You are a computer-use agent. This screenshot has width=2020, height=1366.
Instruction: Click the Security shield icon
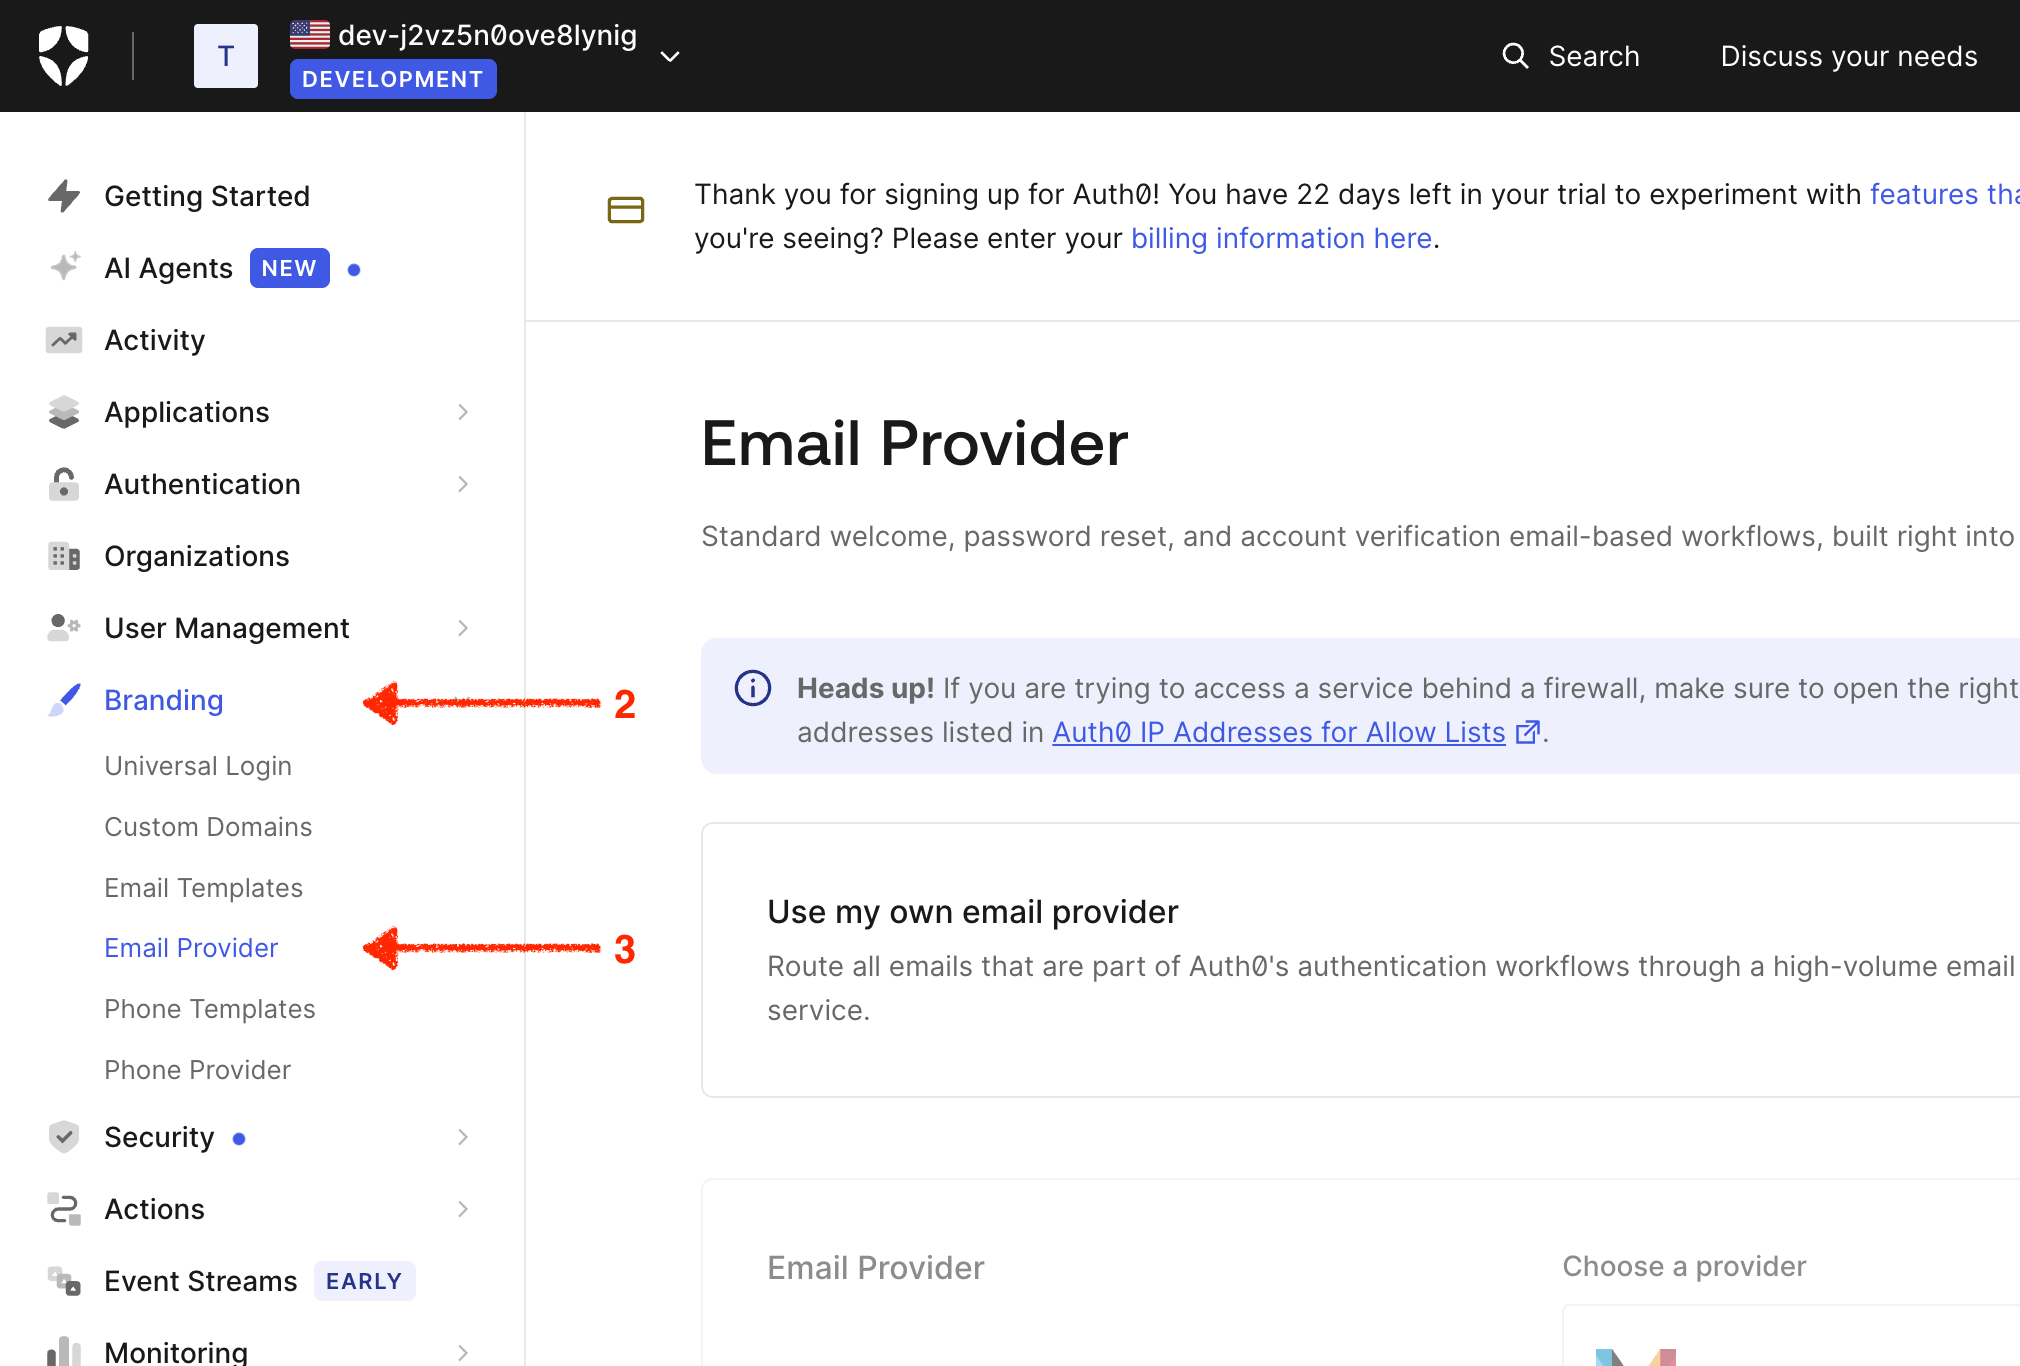pos(64,1137)
